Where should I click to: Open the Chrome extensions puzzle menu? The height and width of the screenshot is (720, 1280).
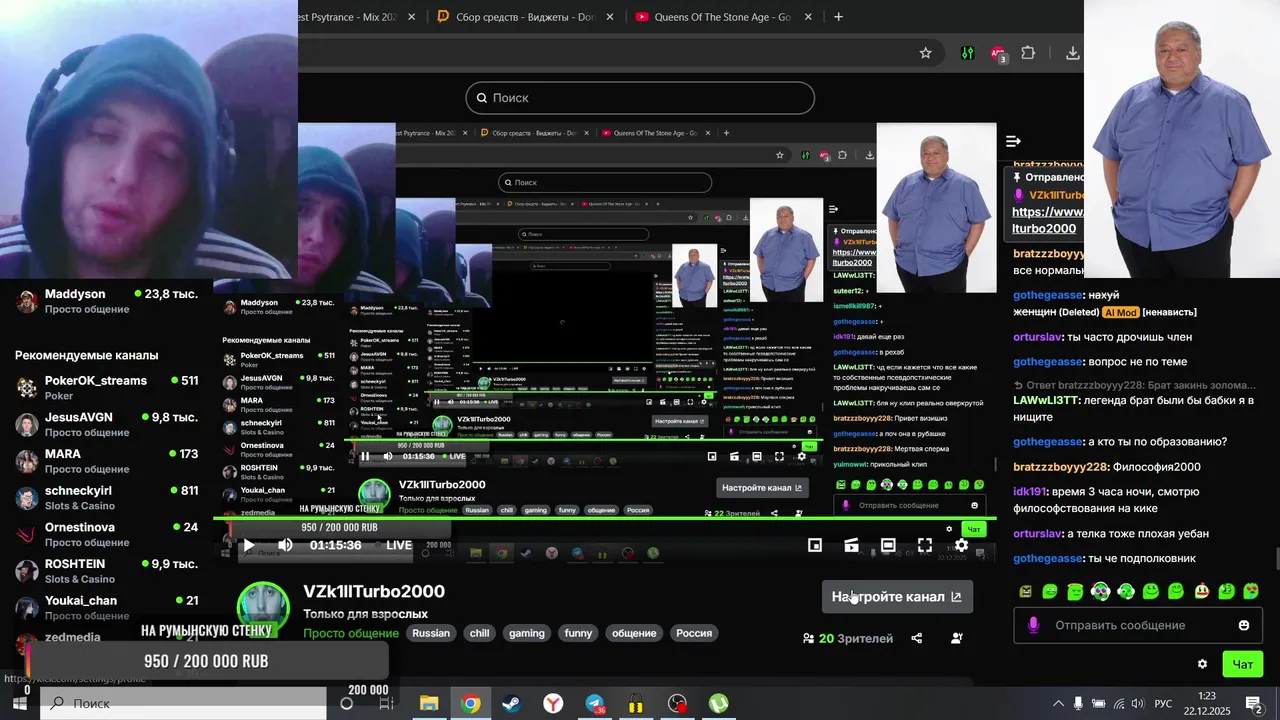coord(1028,53)
